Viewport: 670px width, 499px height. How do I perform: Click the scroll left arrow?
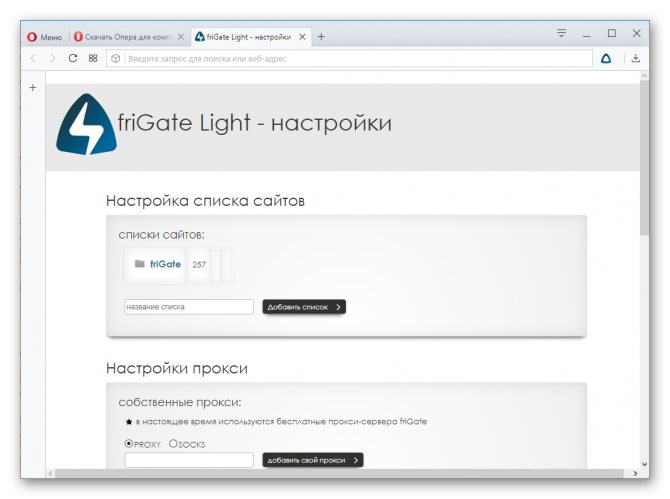[x=50, y=473]
